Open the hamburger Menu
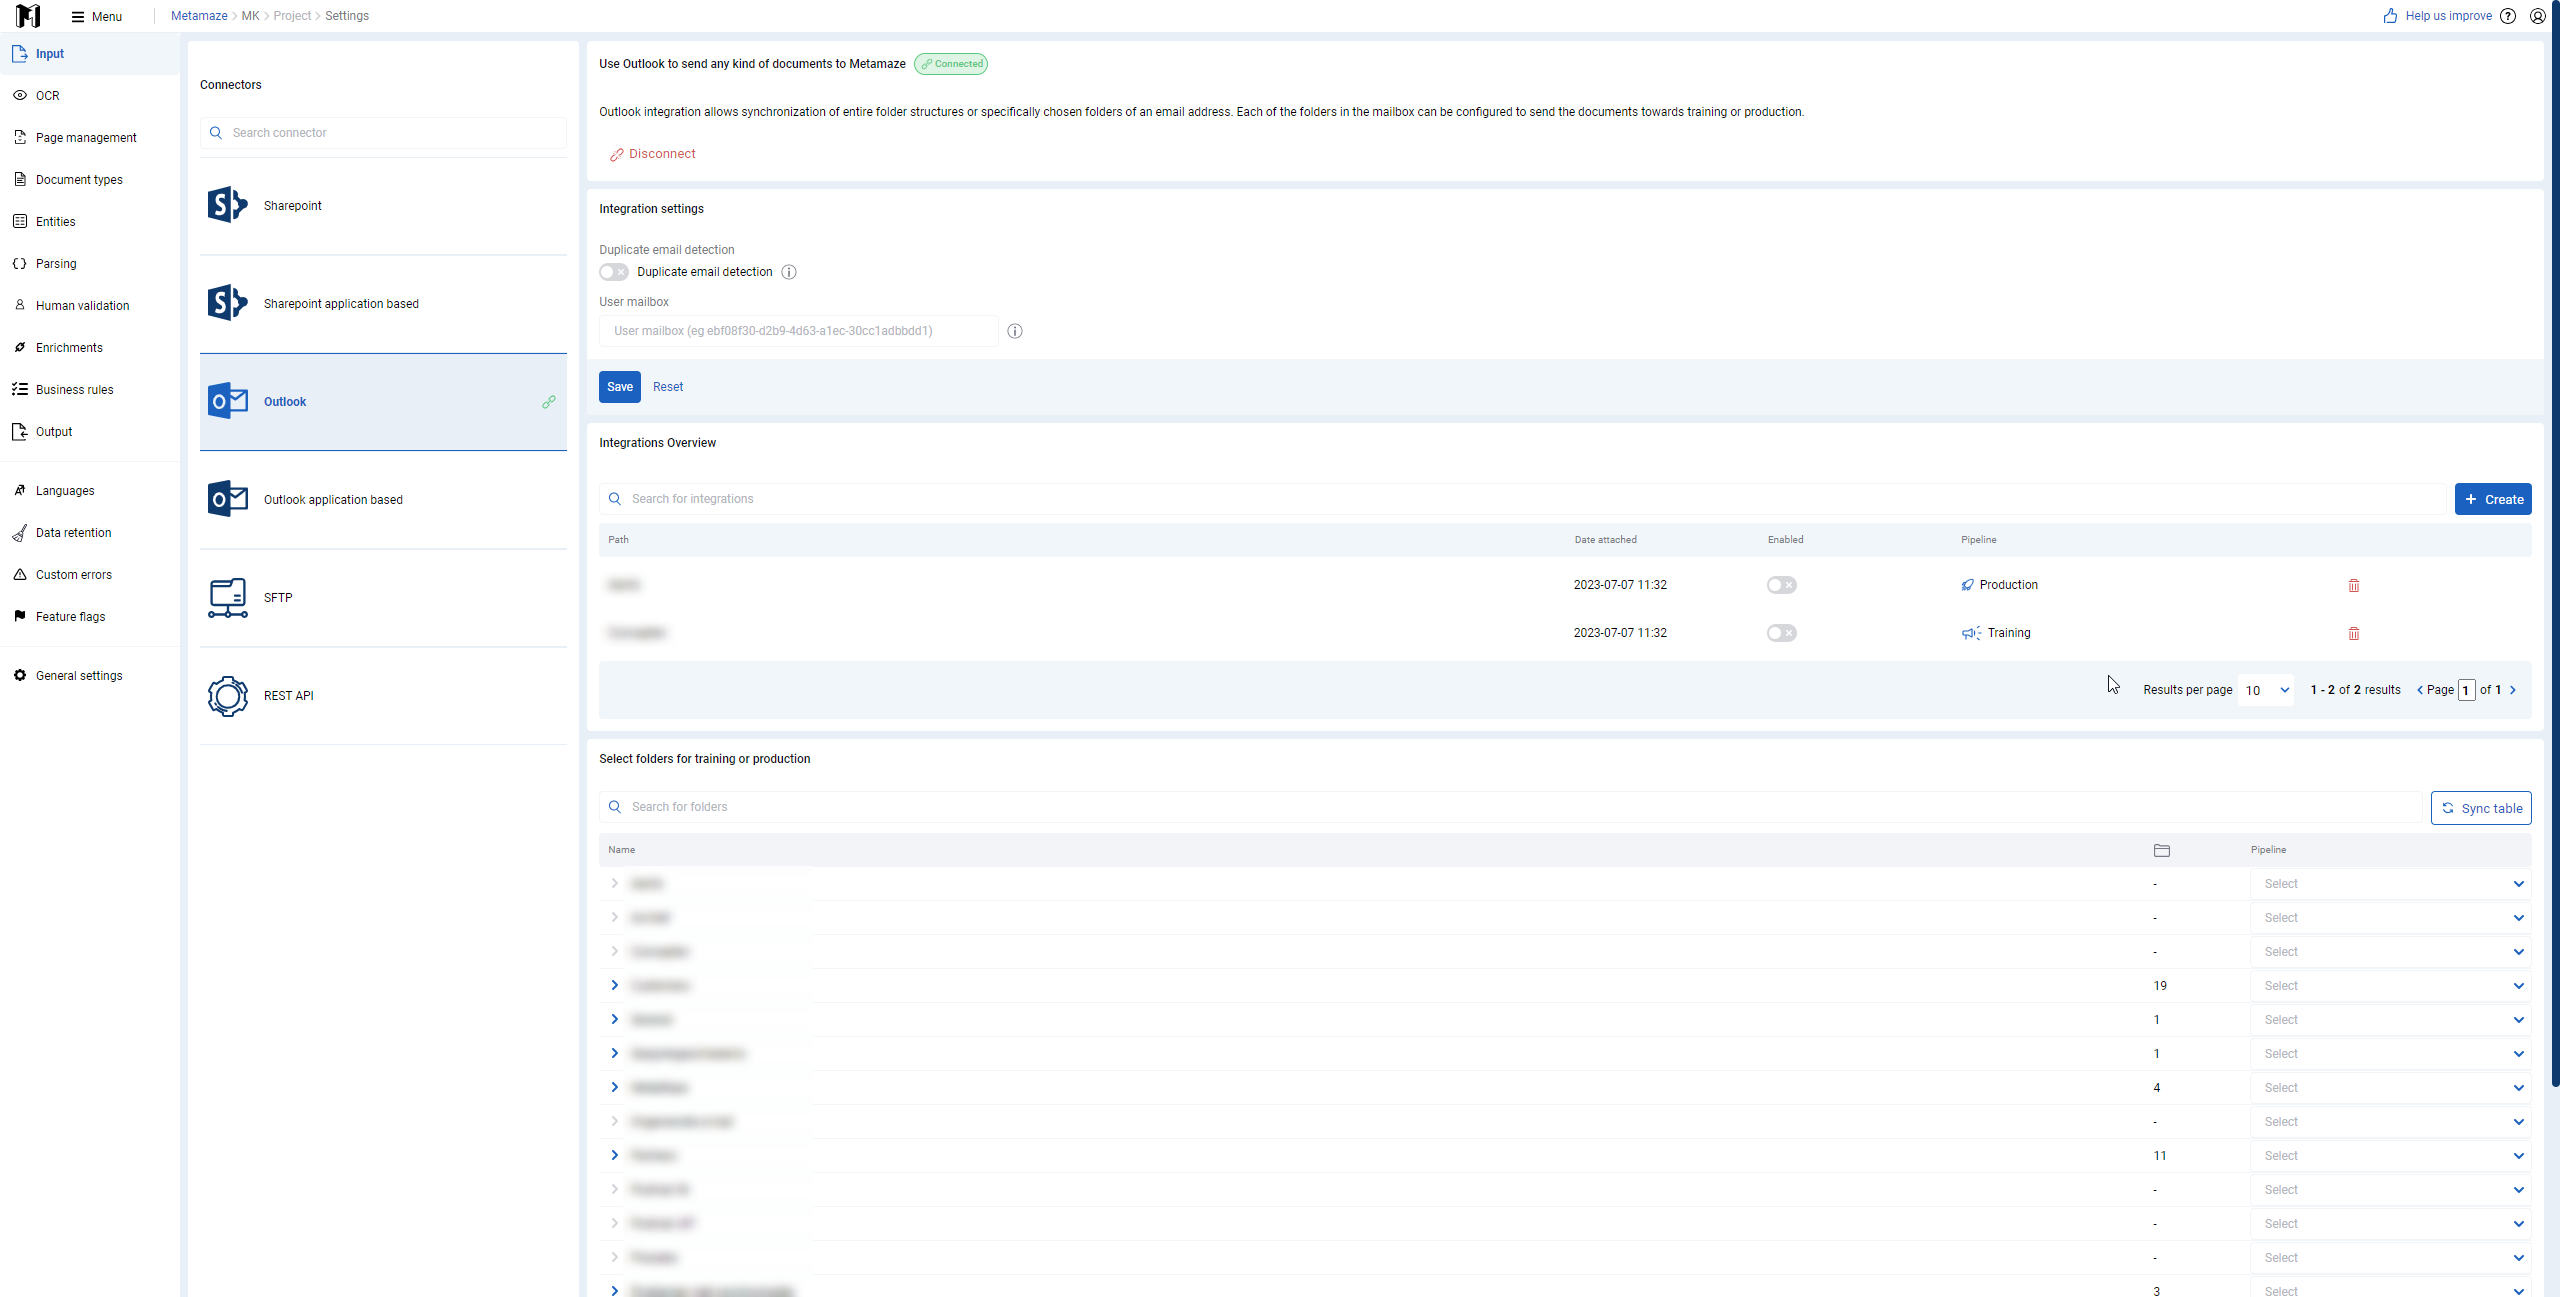This screenshot has width=2560, height=1297. (96, 16)
